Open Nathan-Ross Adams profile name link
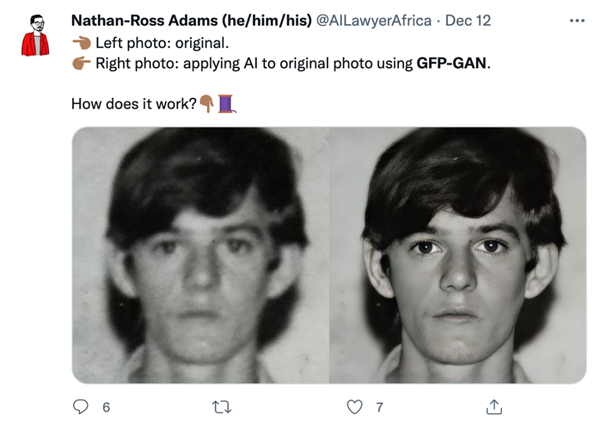 tap(191, 21)
